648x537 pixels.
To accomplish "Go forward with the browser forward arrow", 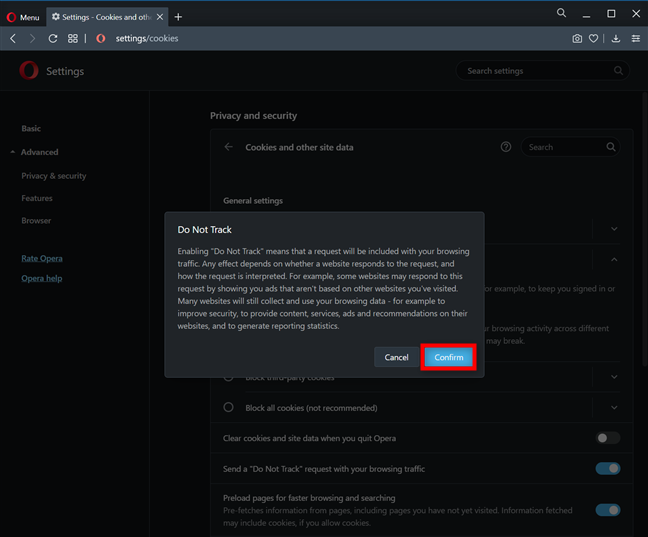I will 32,38.
